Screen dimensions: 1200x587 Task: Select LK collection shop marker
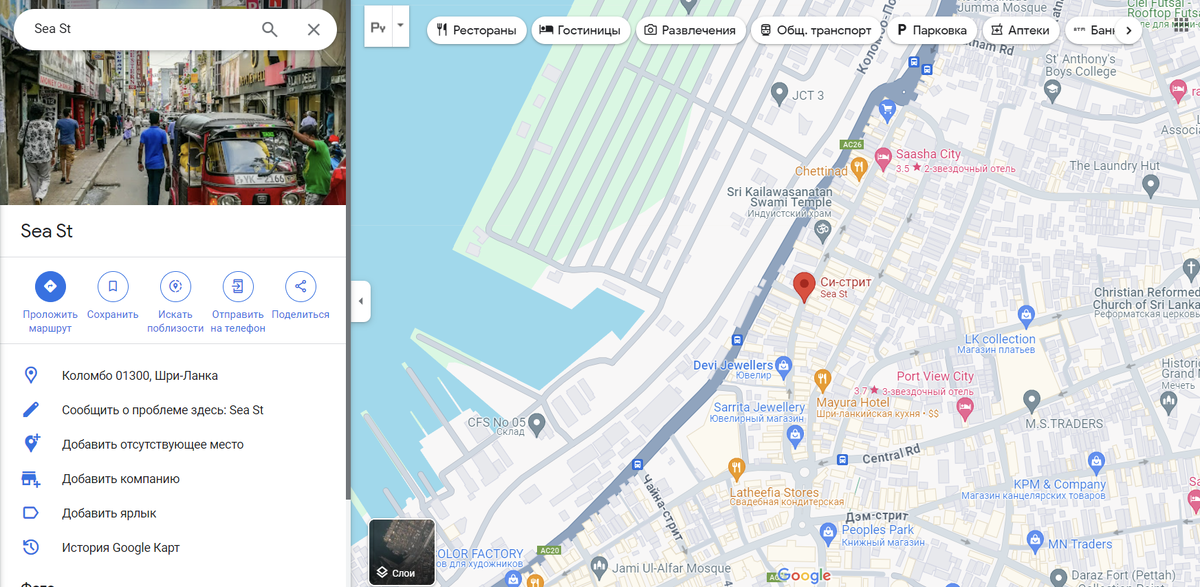[1026, 318]
